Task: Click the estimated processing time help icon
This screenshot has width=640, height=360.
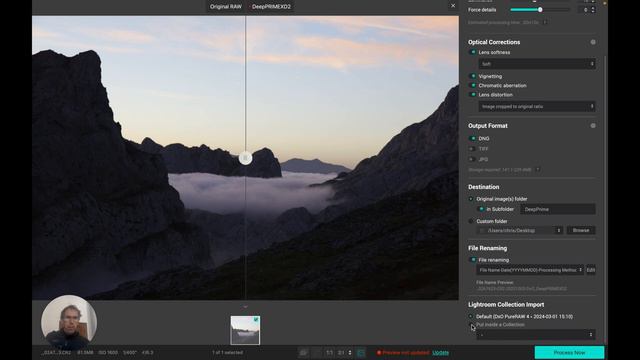Action: [x=545, y=22]
